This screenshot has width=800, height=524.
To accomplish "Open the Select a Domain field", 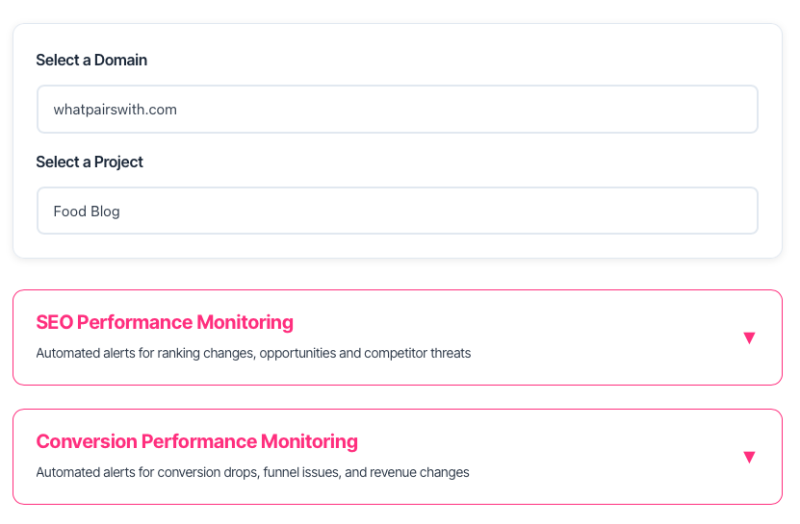I will coord(397,109).
